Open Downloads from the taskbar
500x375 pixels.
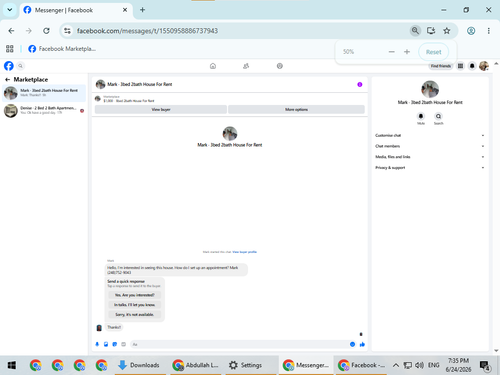(139, 365)
